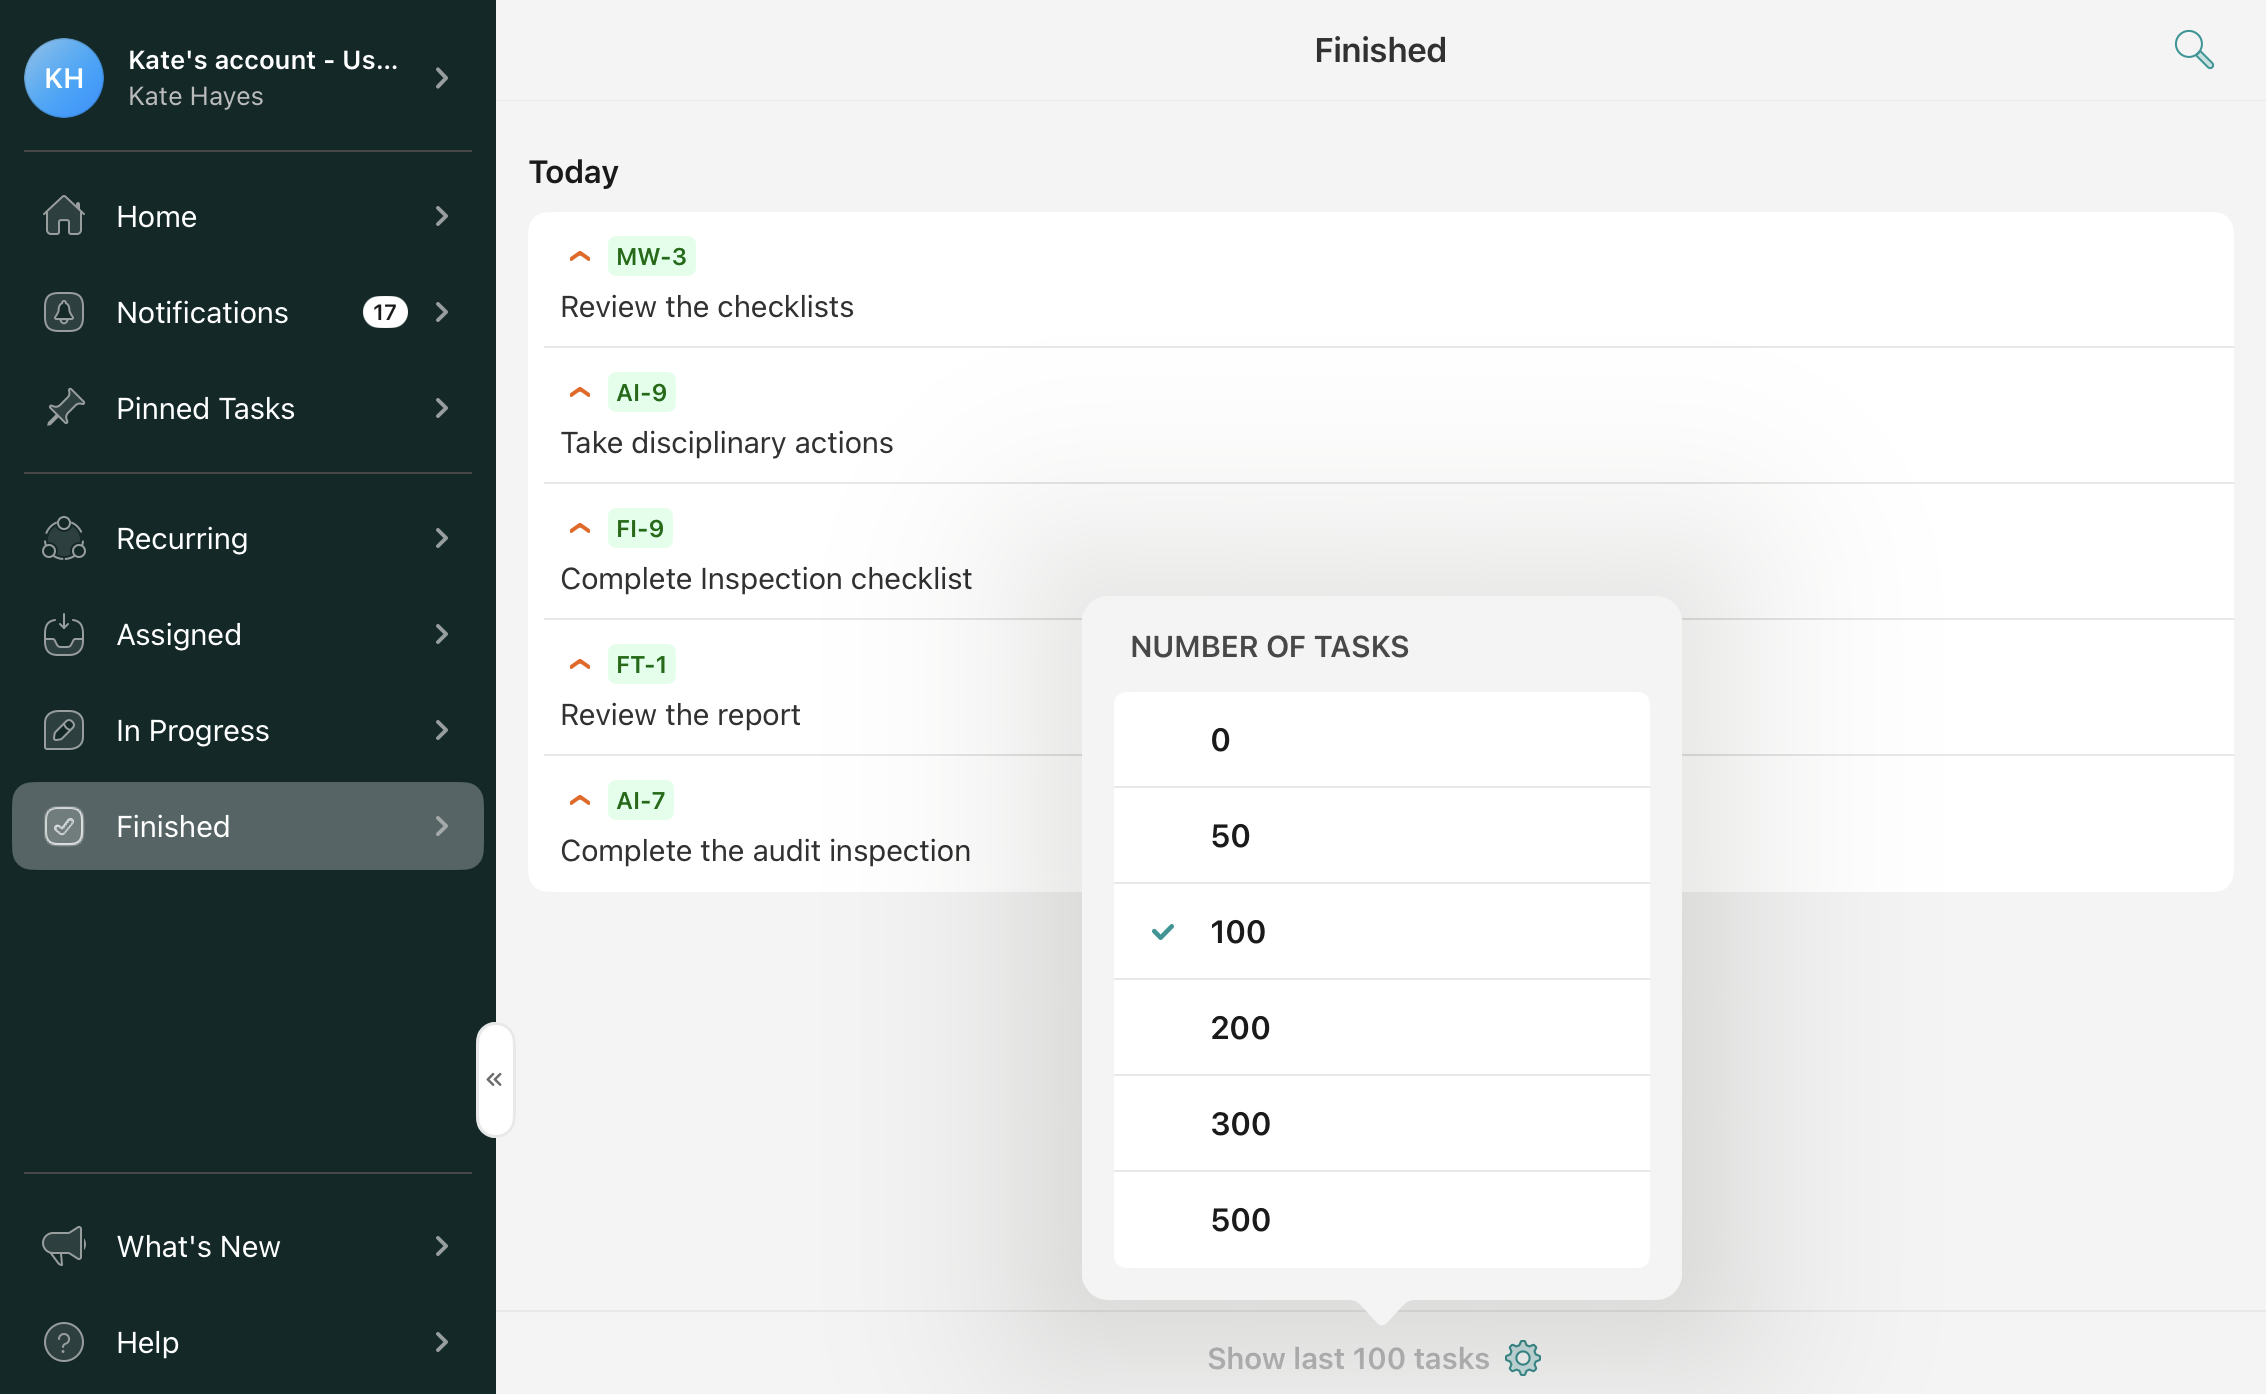Click the In Progress pencil icon
Screen dimensions: 2266x1394
tap(64, 730)
